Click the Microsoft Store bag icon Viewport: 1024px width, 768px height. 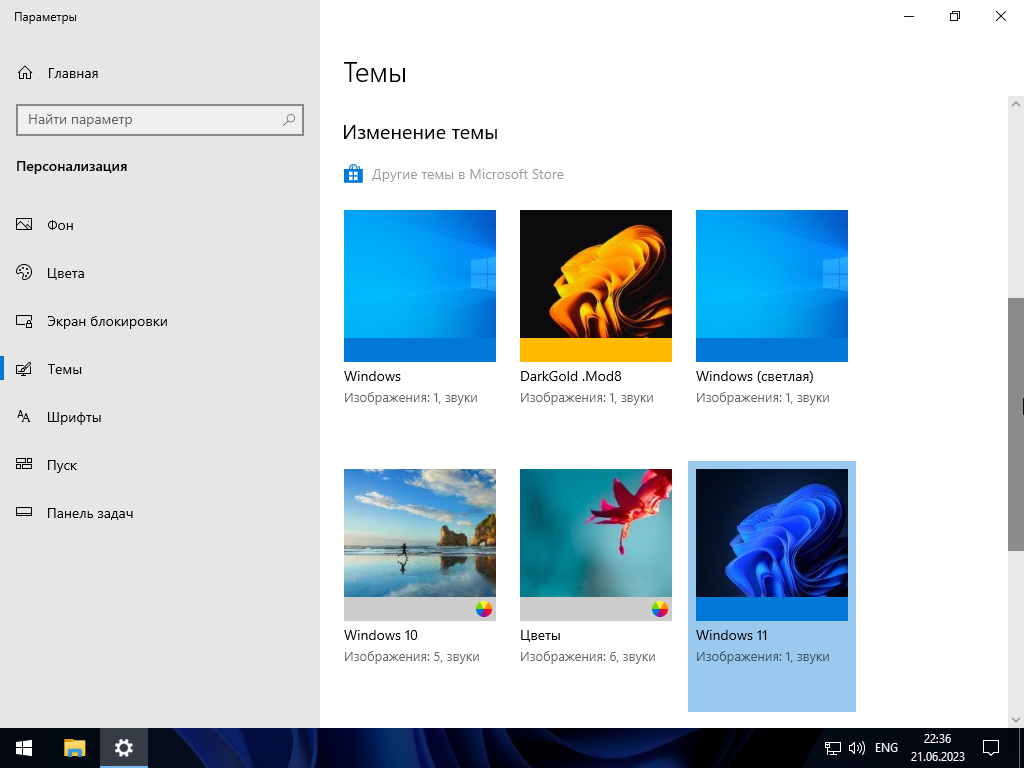click(x=353, y=175)
